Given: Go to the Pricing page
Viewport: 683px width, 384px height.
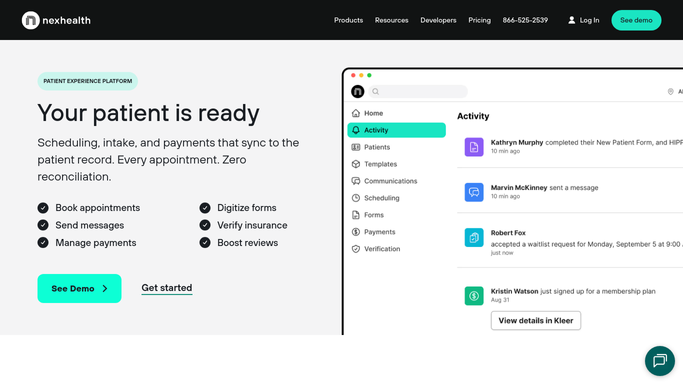Looking at the screenshot, I should [479, 20].
